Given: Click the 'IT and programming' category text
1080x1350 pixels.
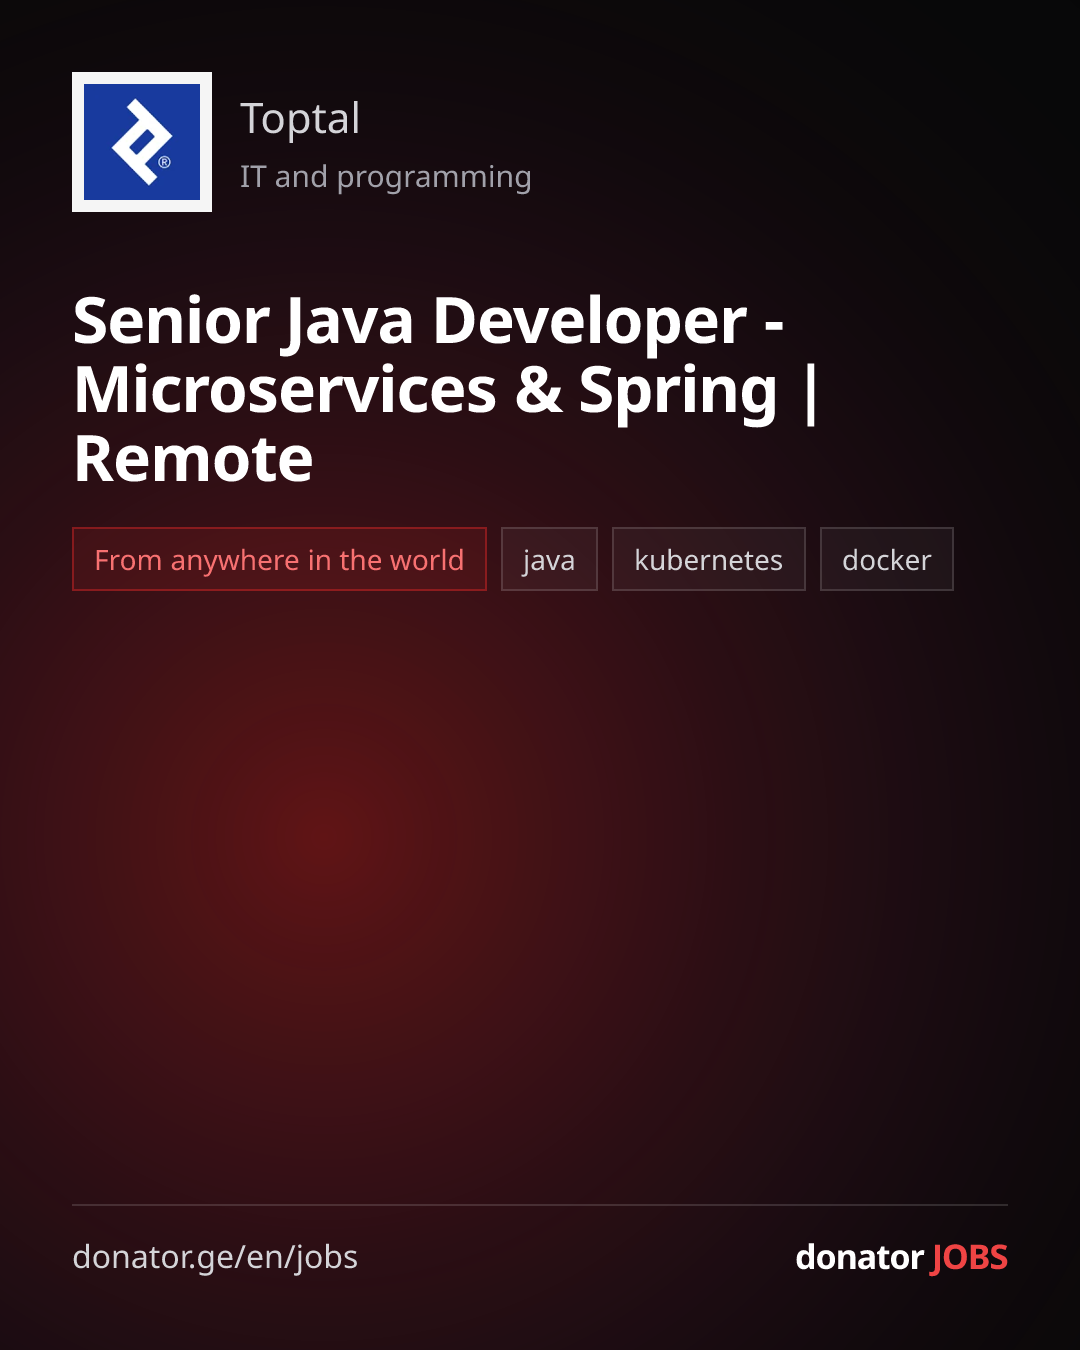Looking at the screenshot, I should pyautogui.click(x=385, y=177).
